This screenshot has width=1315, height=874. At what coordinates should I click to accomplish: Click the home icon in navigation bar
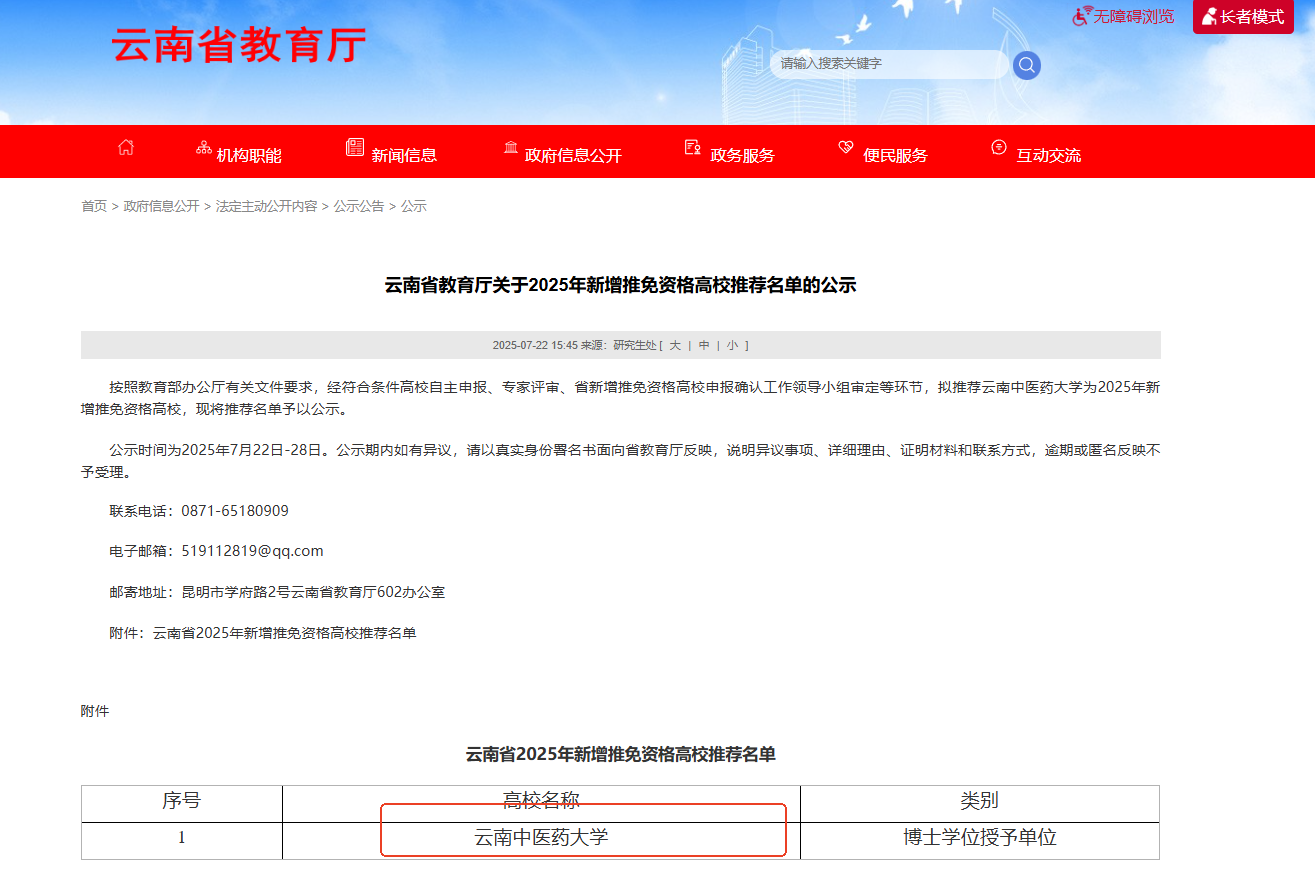pyautogui.click(x=125, y=148)
